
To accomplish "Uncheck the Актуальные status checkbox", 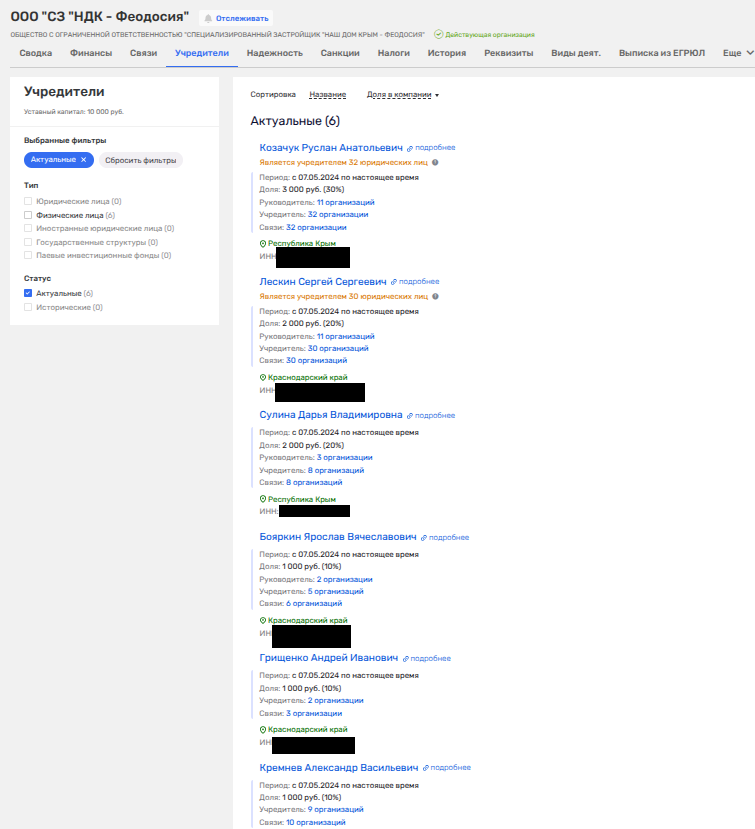I will tap(28, 293).
